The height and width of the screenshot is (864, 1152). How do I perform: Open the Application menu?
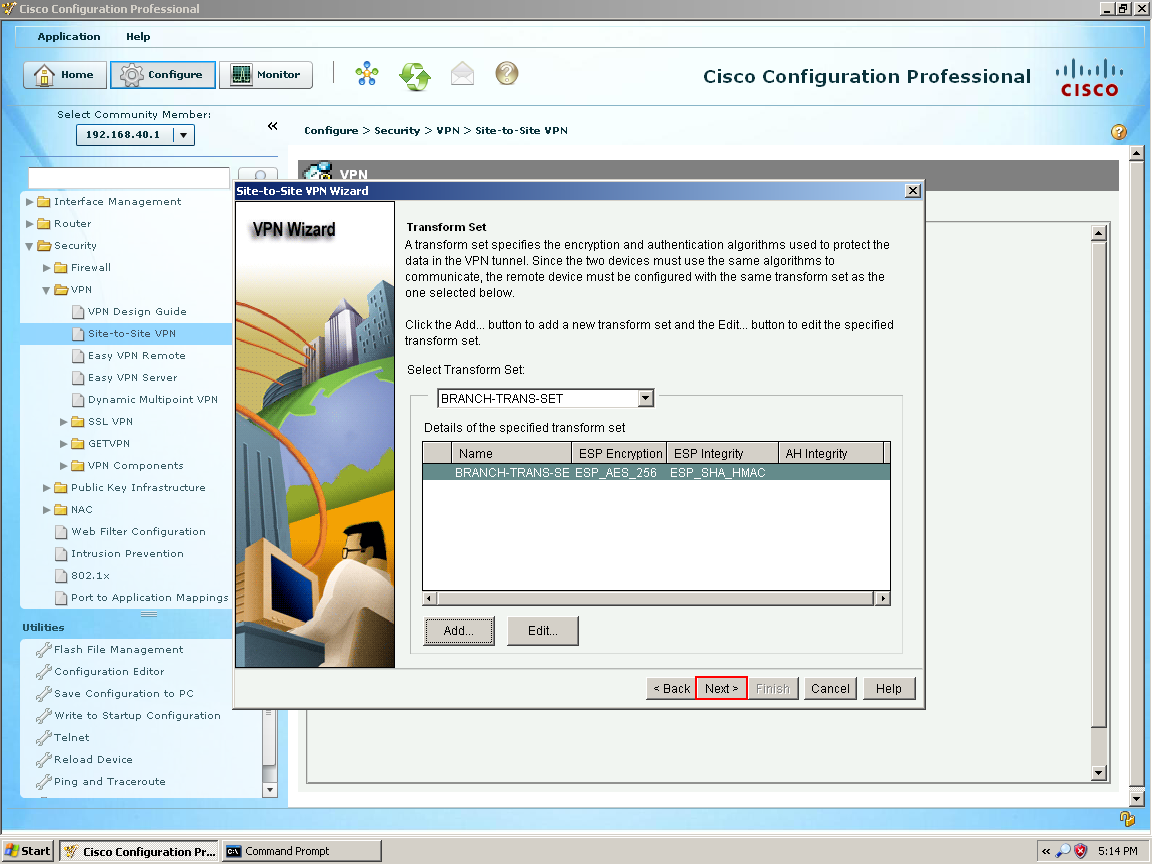point(69,37)
